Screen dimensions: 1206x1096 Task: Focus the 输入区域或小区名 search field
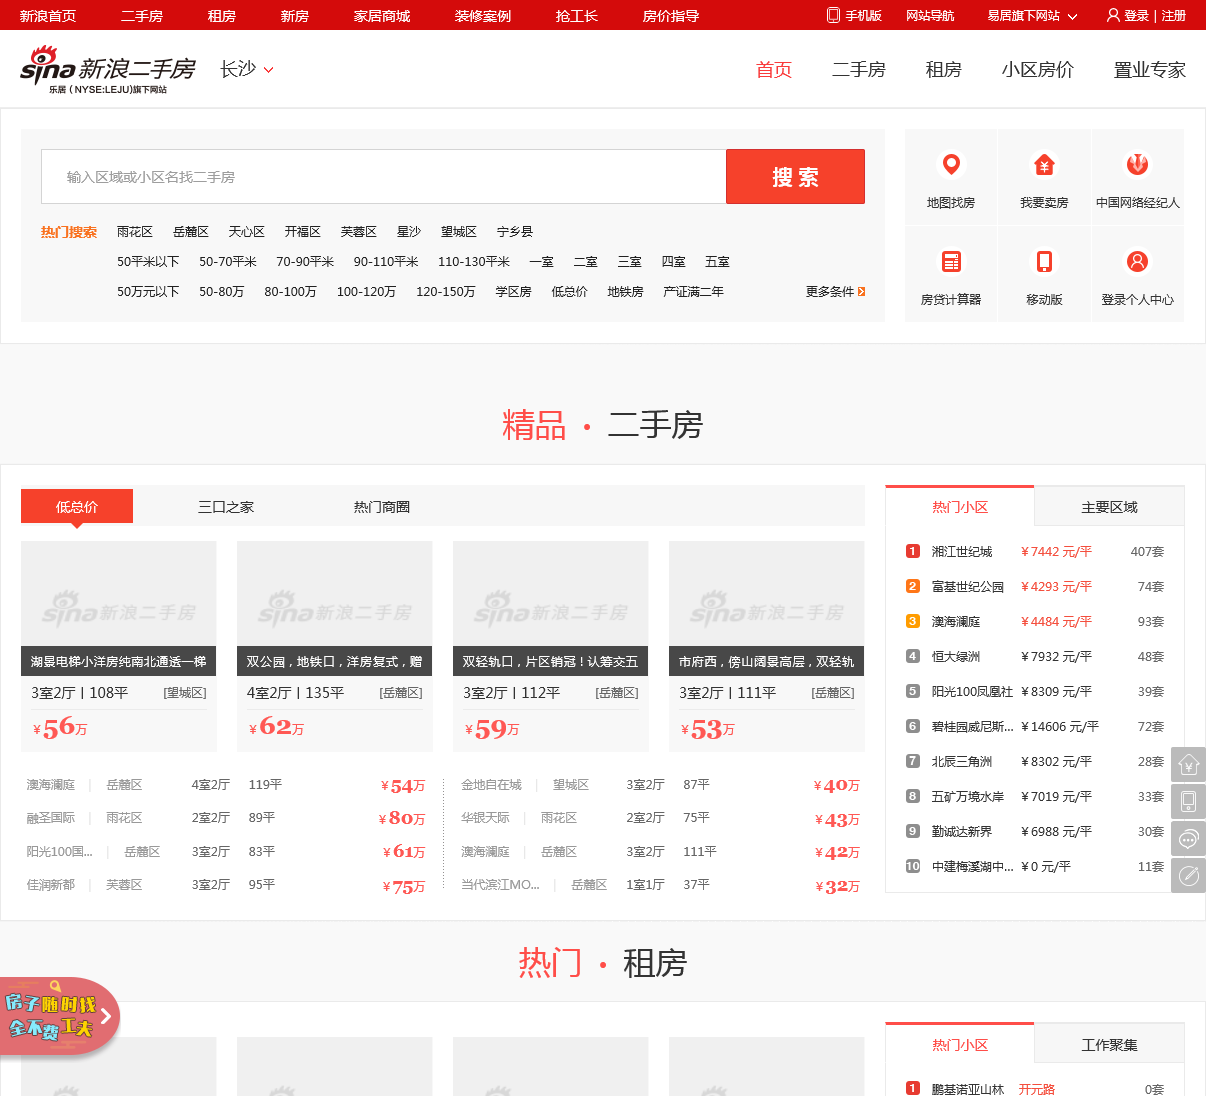tap(384, 177)
